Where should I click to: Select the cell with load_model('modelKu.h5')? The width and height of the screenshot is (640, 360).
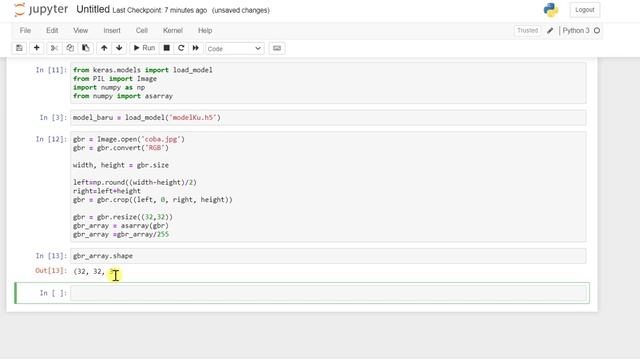[x=328, y=118]
